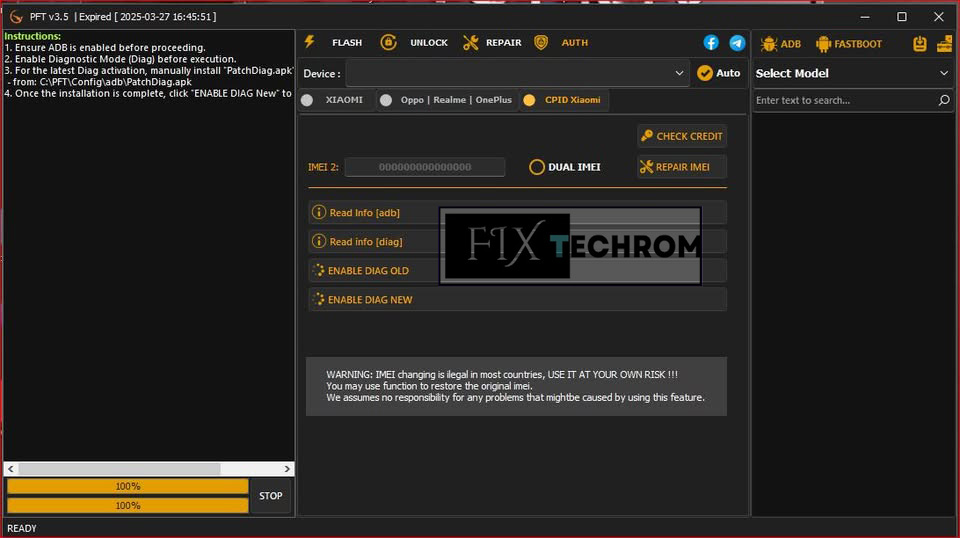Click Read Info [adb] button
Screen dimensions: 960x538
(x=517, y=212)
